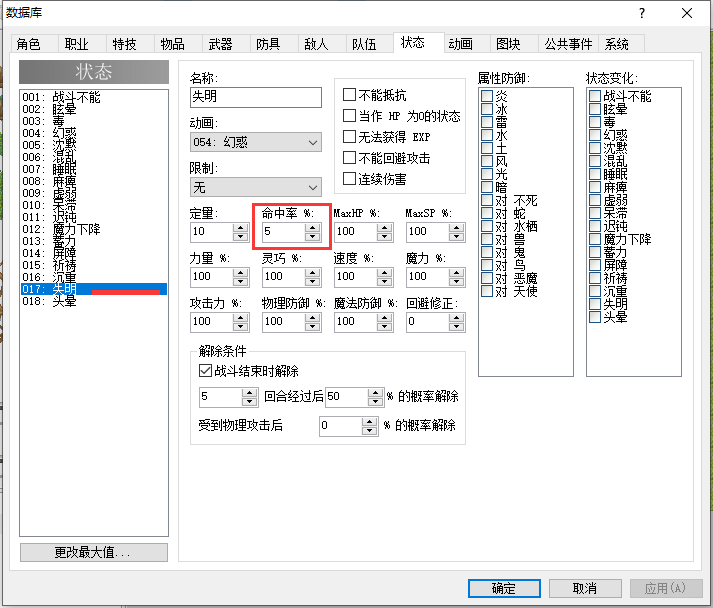713x608 pixels.
Task: Decrease the 定量 spinner value
Action: (x=240, y=236)
